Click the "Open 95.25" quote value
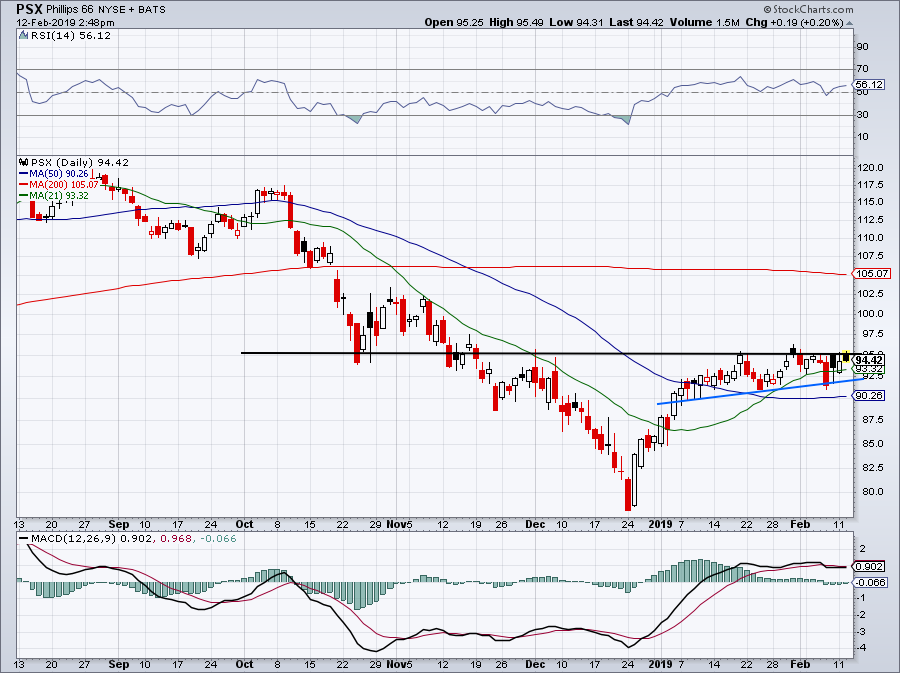 455,22
